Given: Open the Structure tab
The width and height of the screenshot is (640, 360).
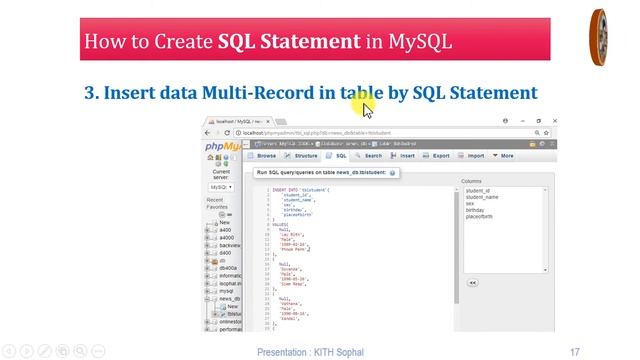Looking at the screenshot, I should tap(301, 156).
